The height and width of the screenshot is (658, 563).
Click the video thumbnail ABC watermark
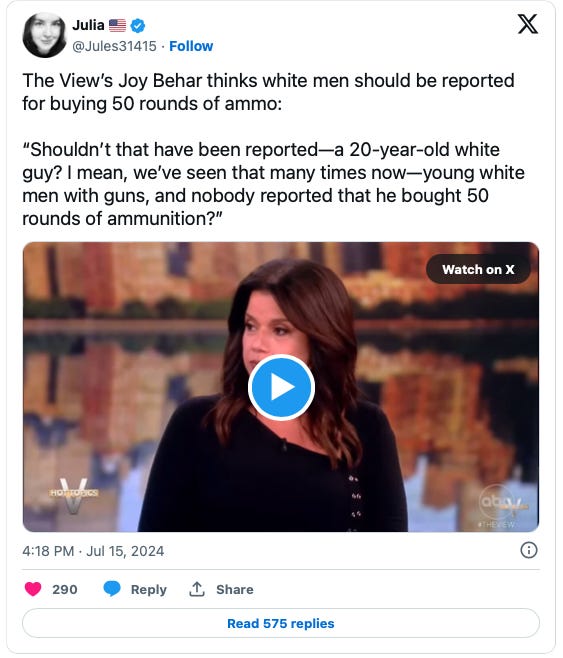tap(499, 506)
